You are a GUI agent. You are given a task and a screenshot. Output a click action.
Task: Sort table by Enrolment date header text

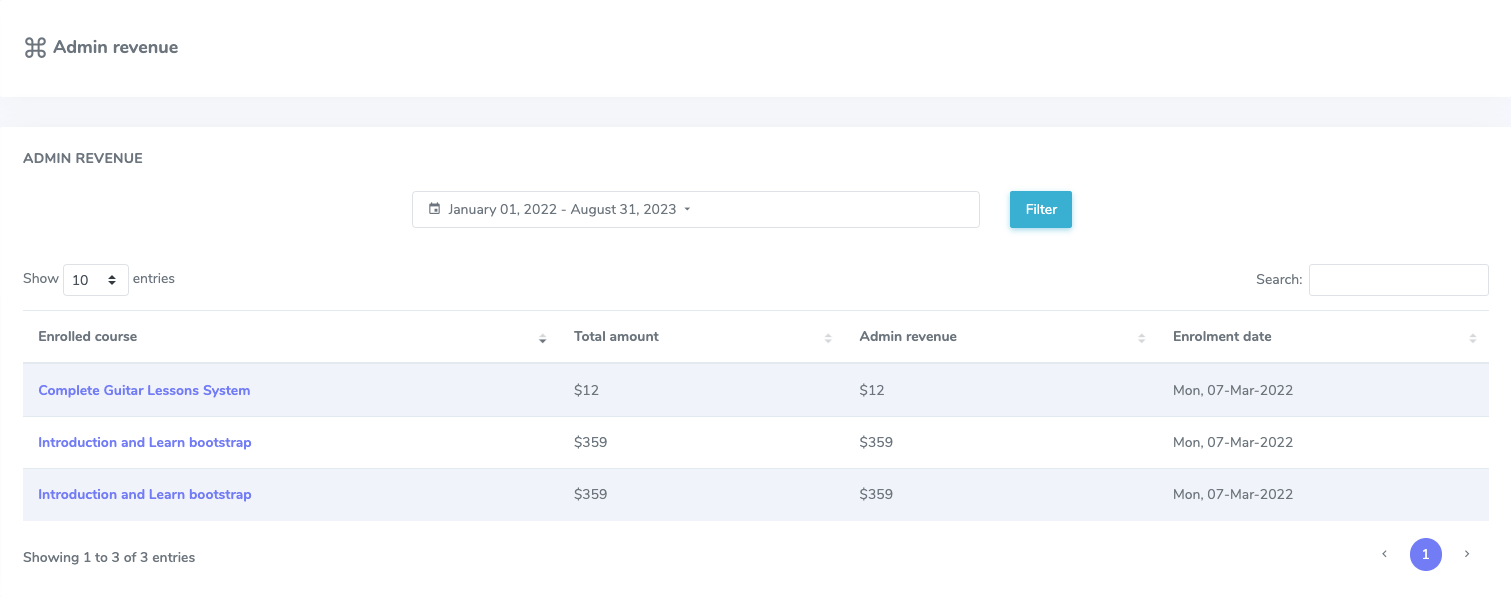(1221, 336)
